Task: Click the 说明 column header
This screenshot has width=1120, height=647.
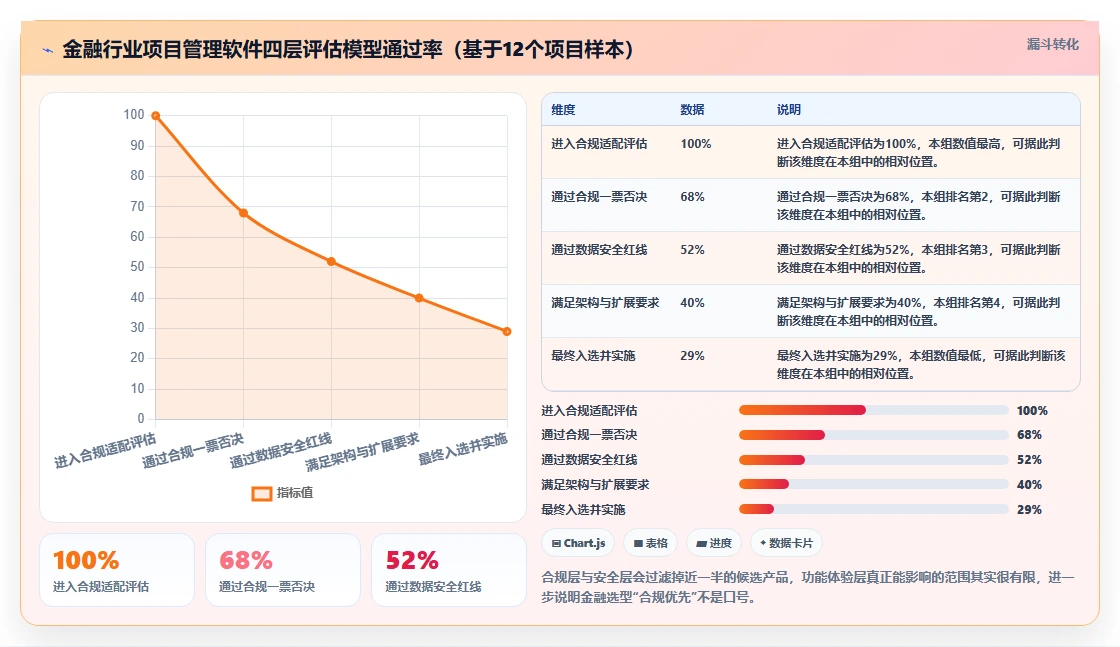Action: point(789,109)
